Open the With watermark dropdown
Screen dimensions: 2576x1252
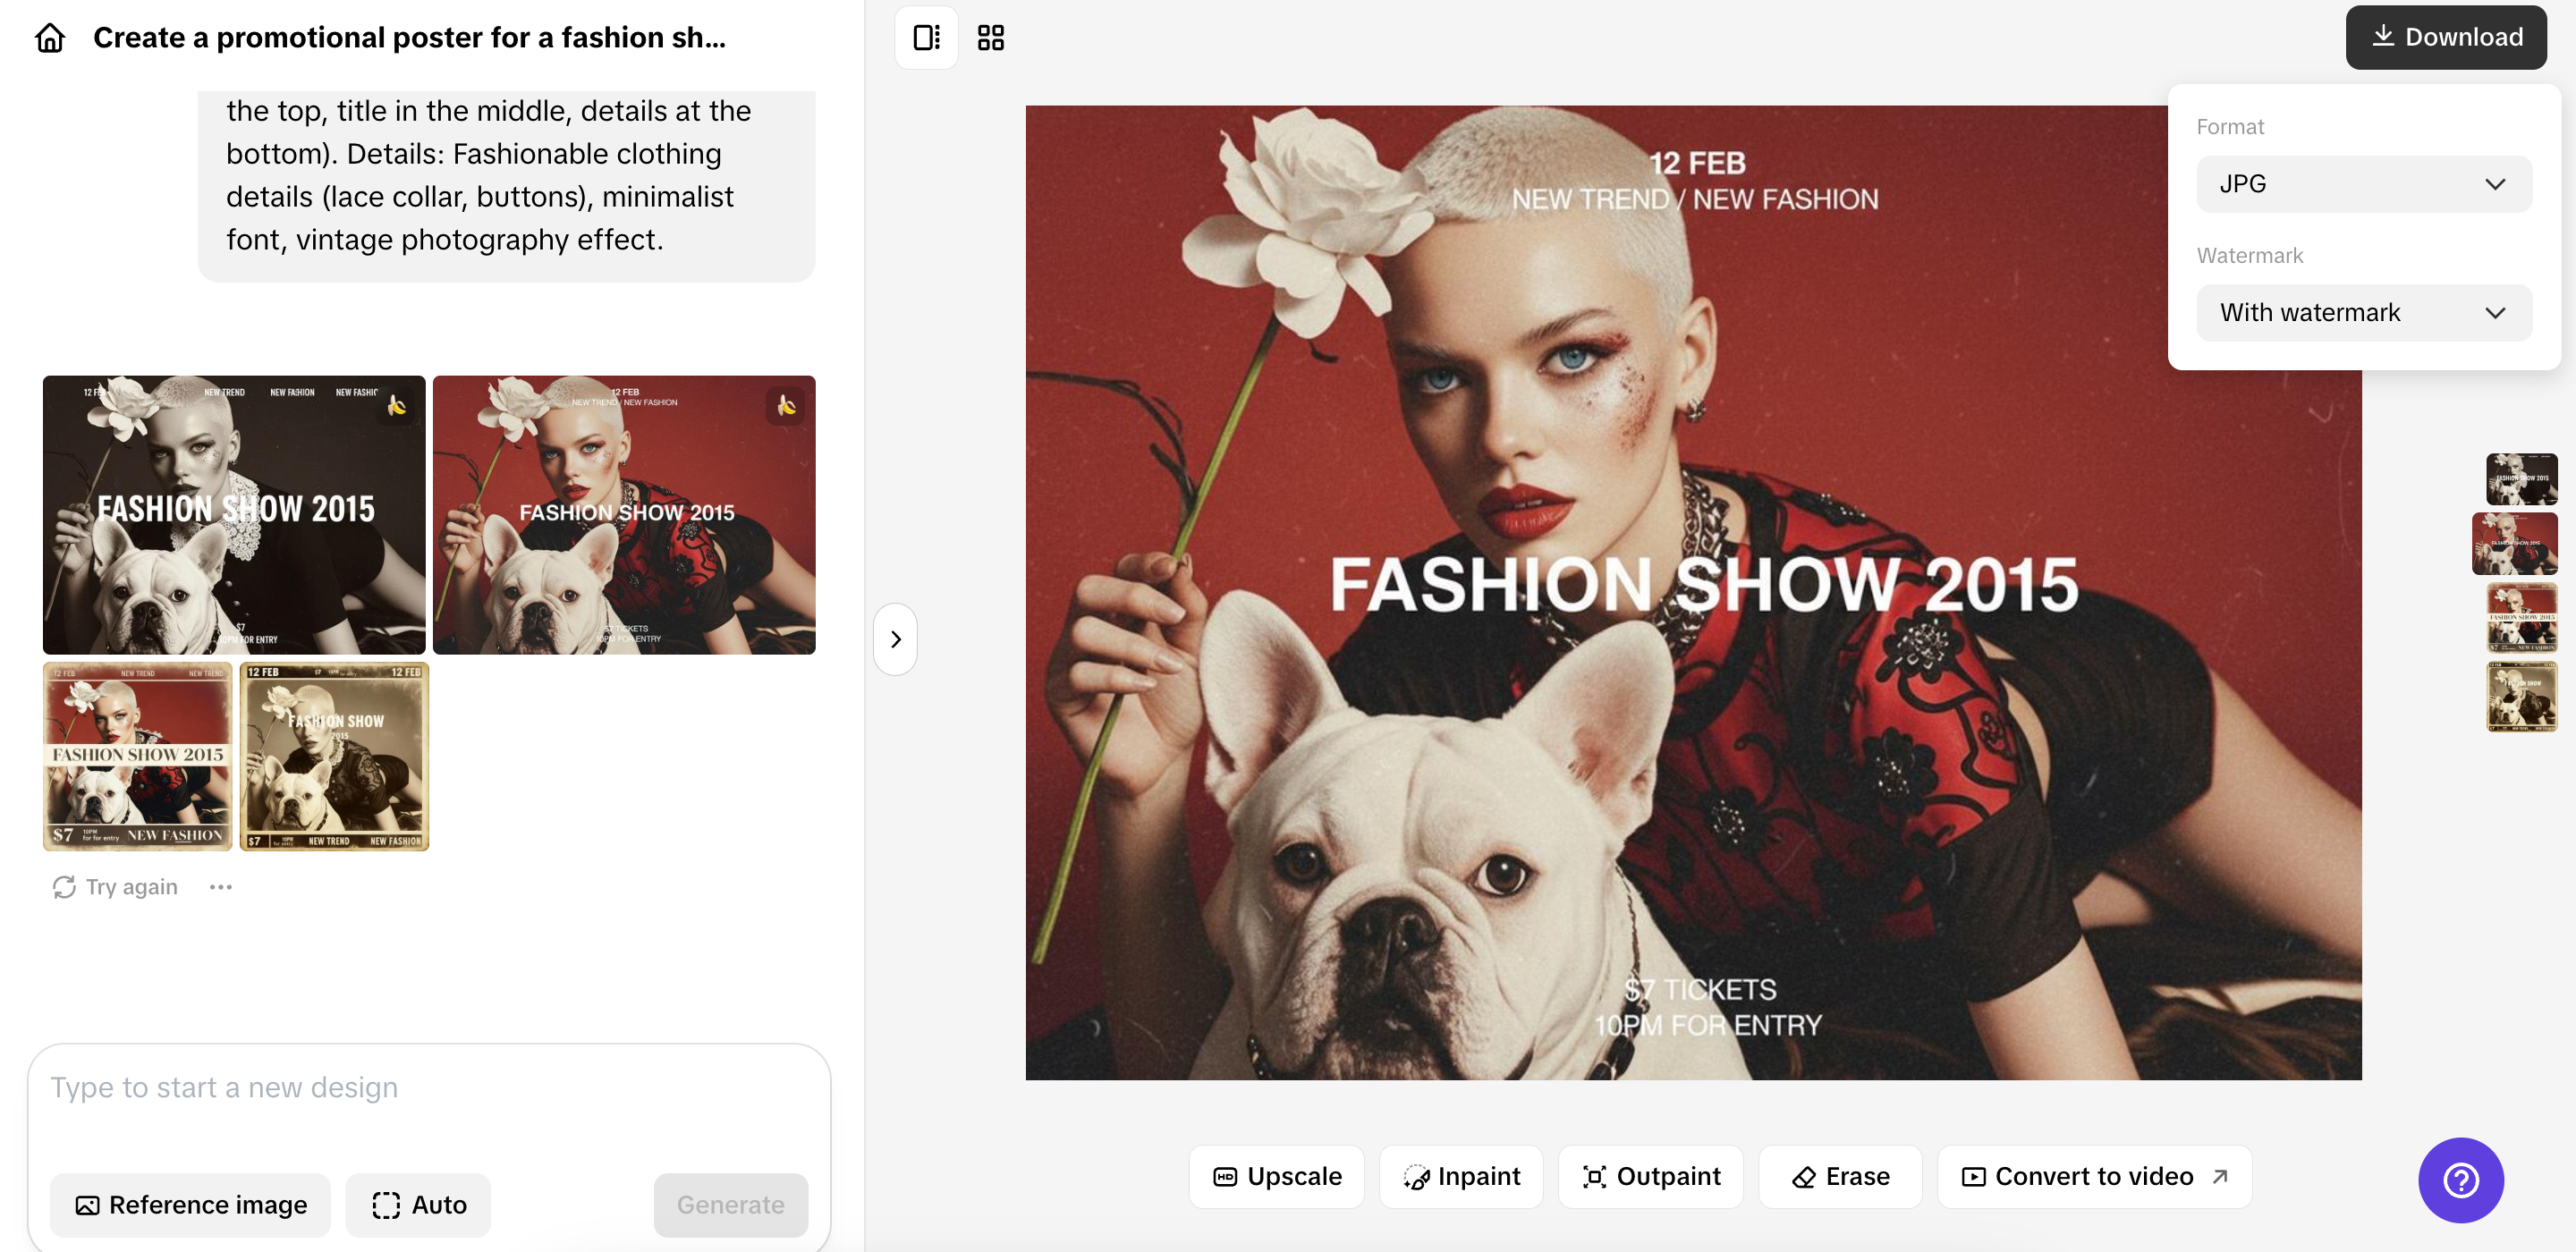click(2363, 312)
